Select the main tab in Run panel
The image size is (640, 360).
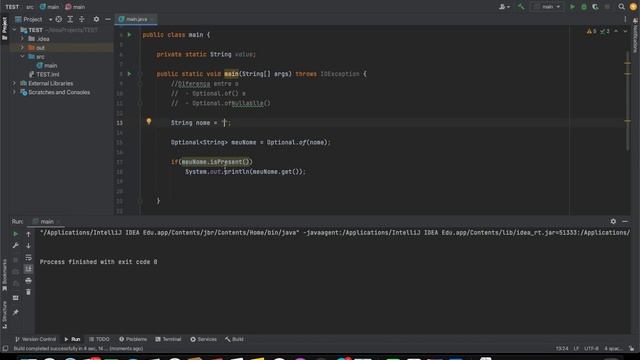point(47,222)
